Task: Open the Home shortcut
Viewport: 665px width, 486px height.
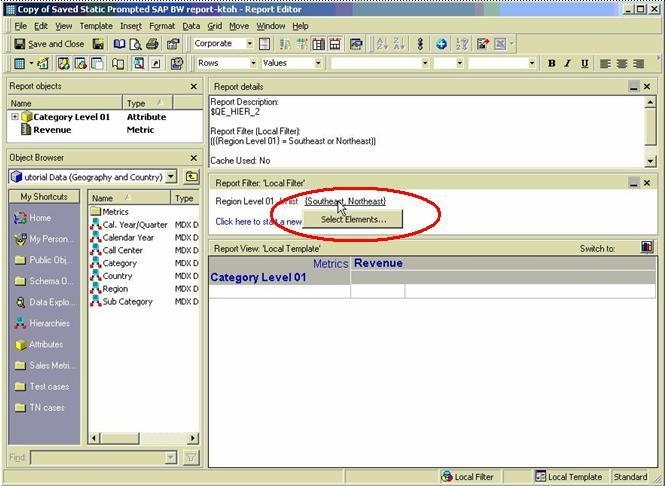Action: point(39,218)
